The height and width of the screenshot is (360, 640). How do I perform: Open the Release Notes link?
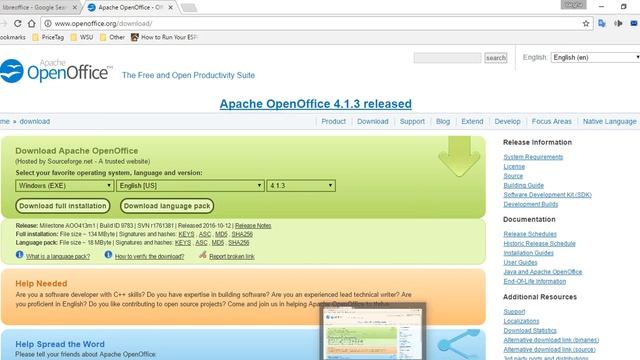click(x=253, y=226)
